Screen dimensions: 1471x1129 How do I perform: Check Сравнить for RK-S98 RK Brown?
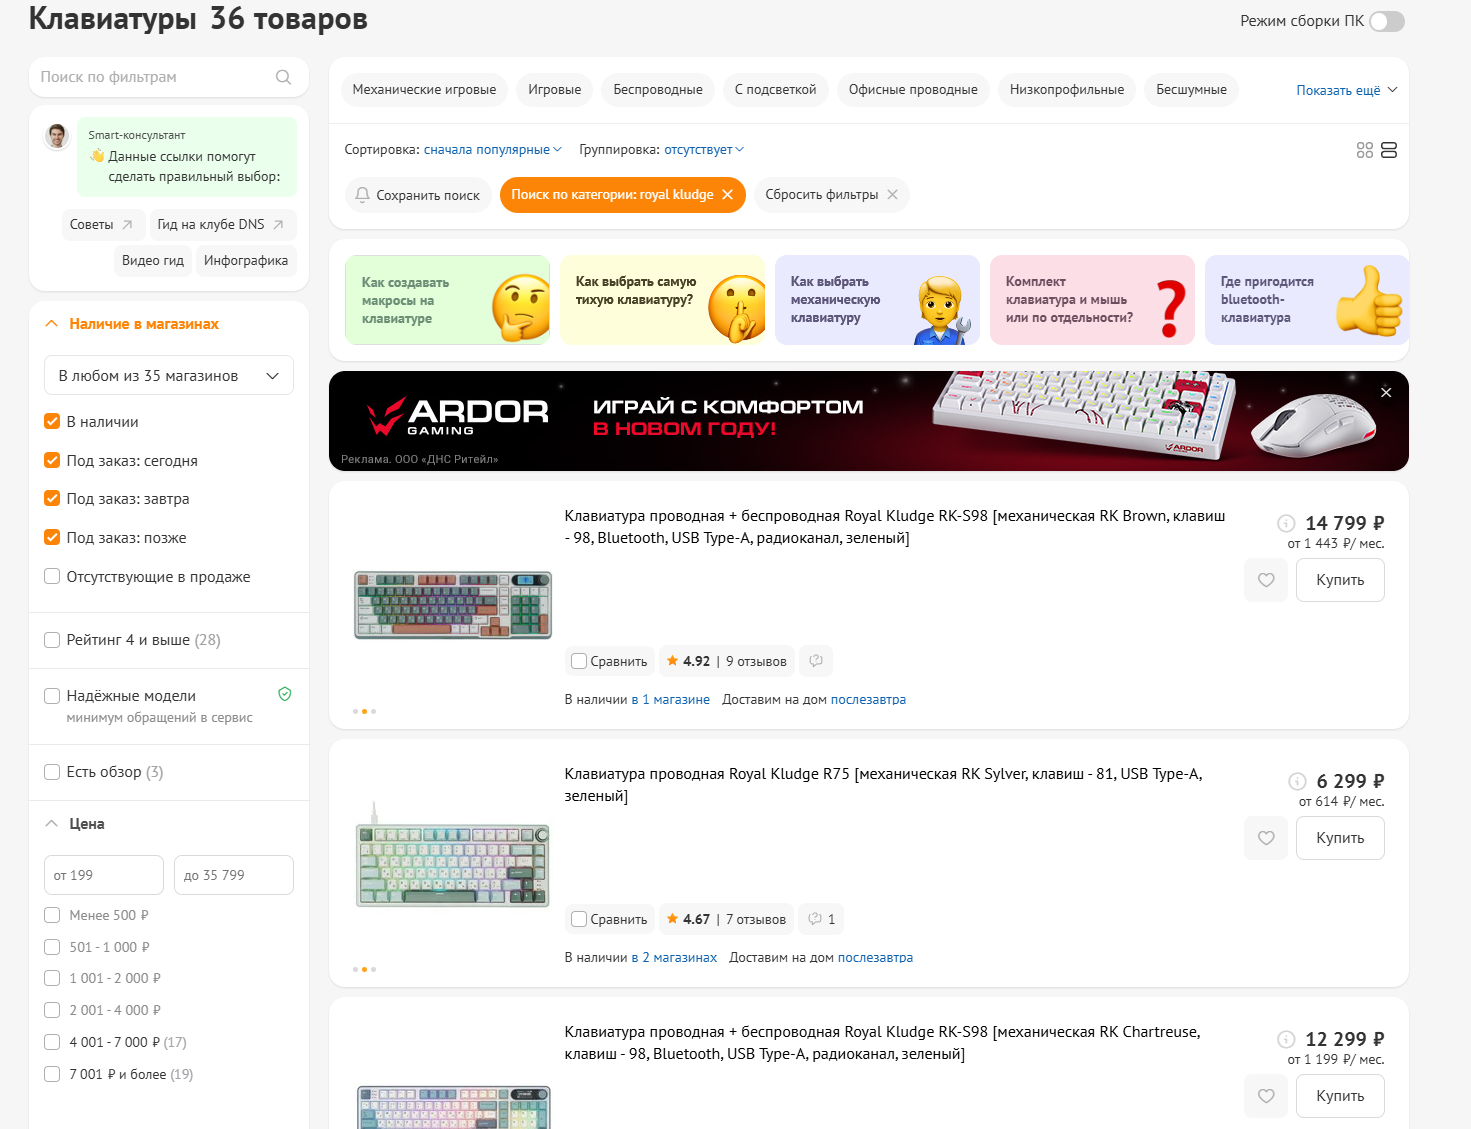(579, 661)
